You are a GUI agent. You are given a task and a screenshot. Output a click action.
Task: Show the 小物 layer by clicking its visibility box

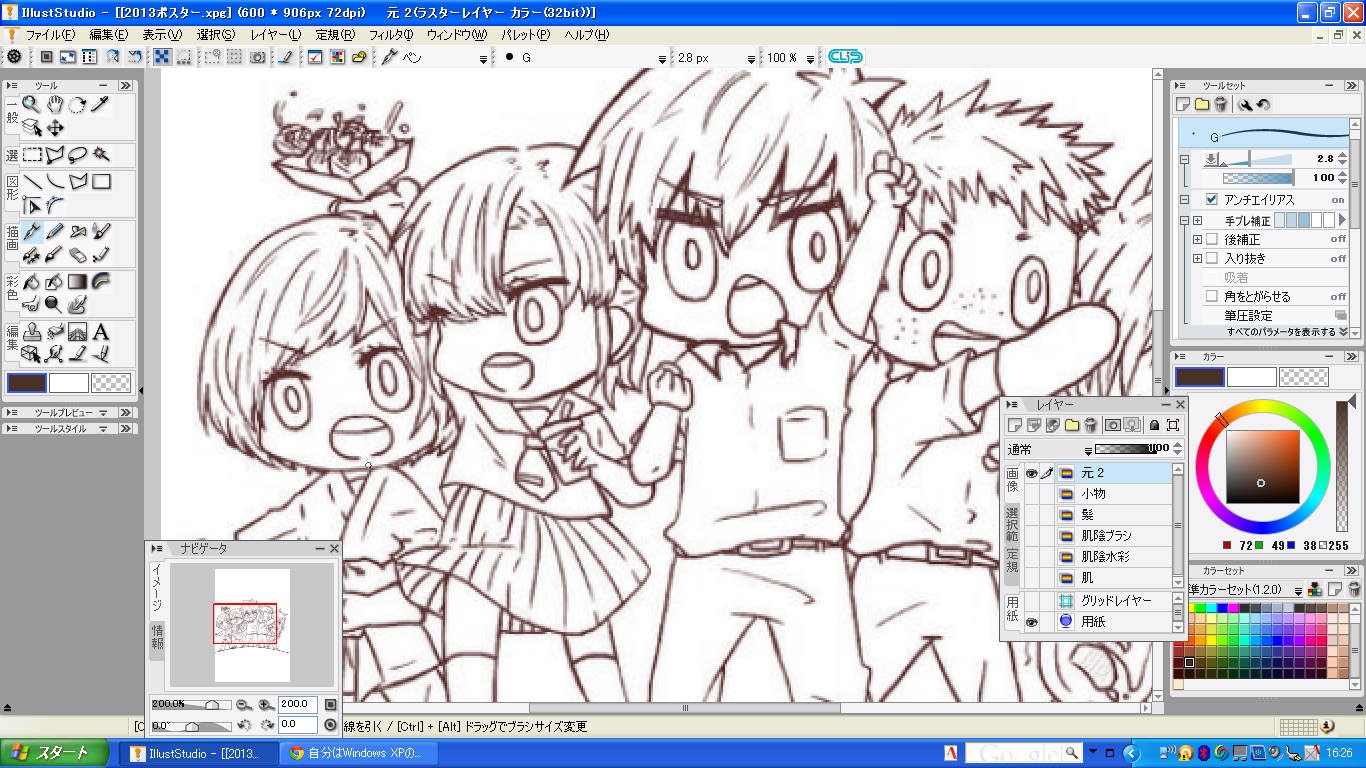click(1030, 494)
